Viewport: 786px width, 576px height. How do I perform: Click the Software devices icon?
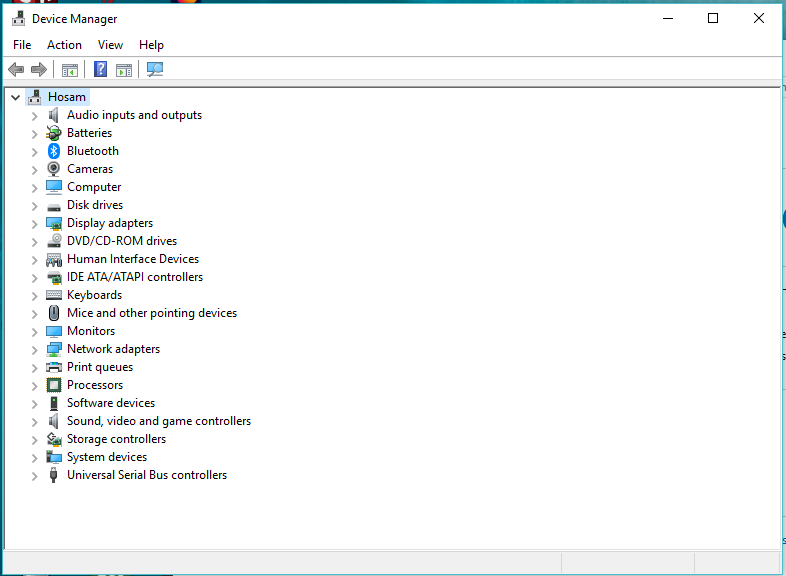point(54,403)
